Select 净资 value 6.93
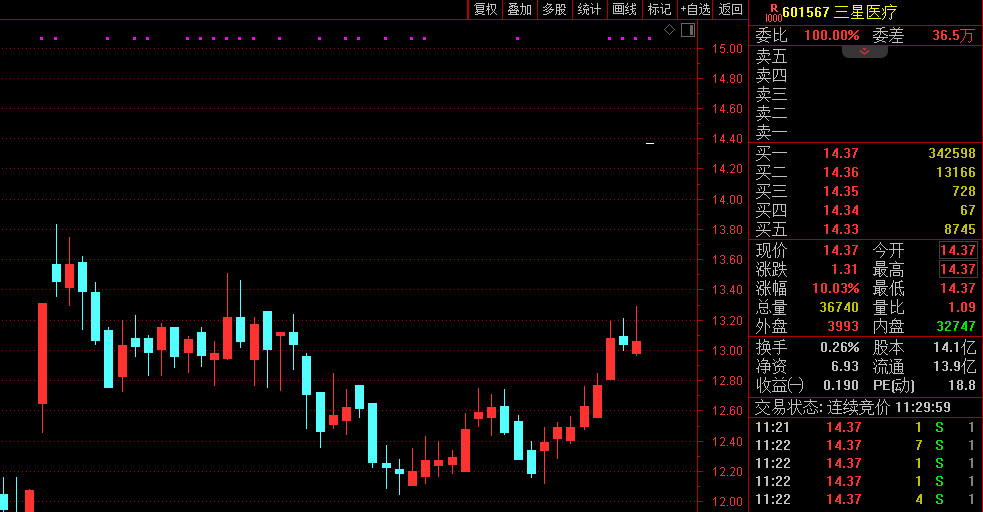The width and height of the screenshot is (983, 512). [844, 366]
